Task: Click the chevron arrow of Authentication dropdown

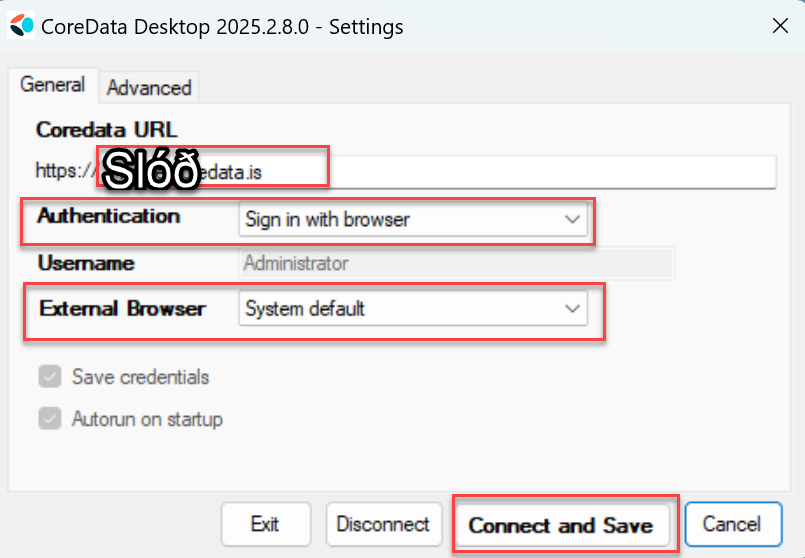Action: pyautogui.click(x=572, y=219)
